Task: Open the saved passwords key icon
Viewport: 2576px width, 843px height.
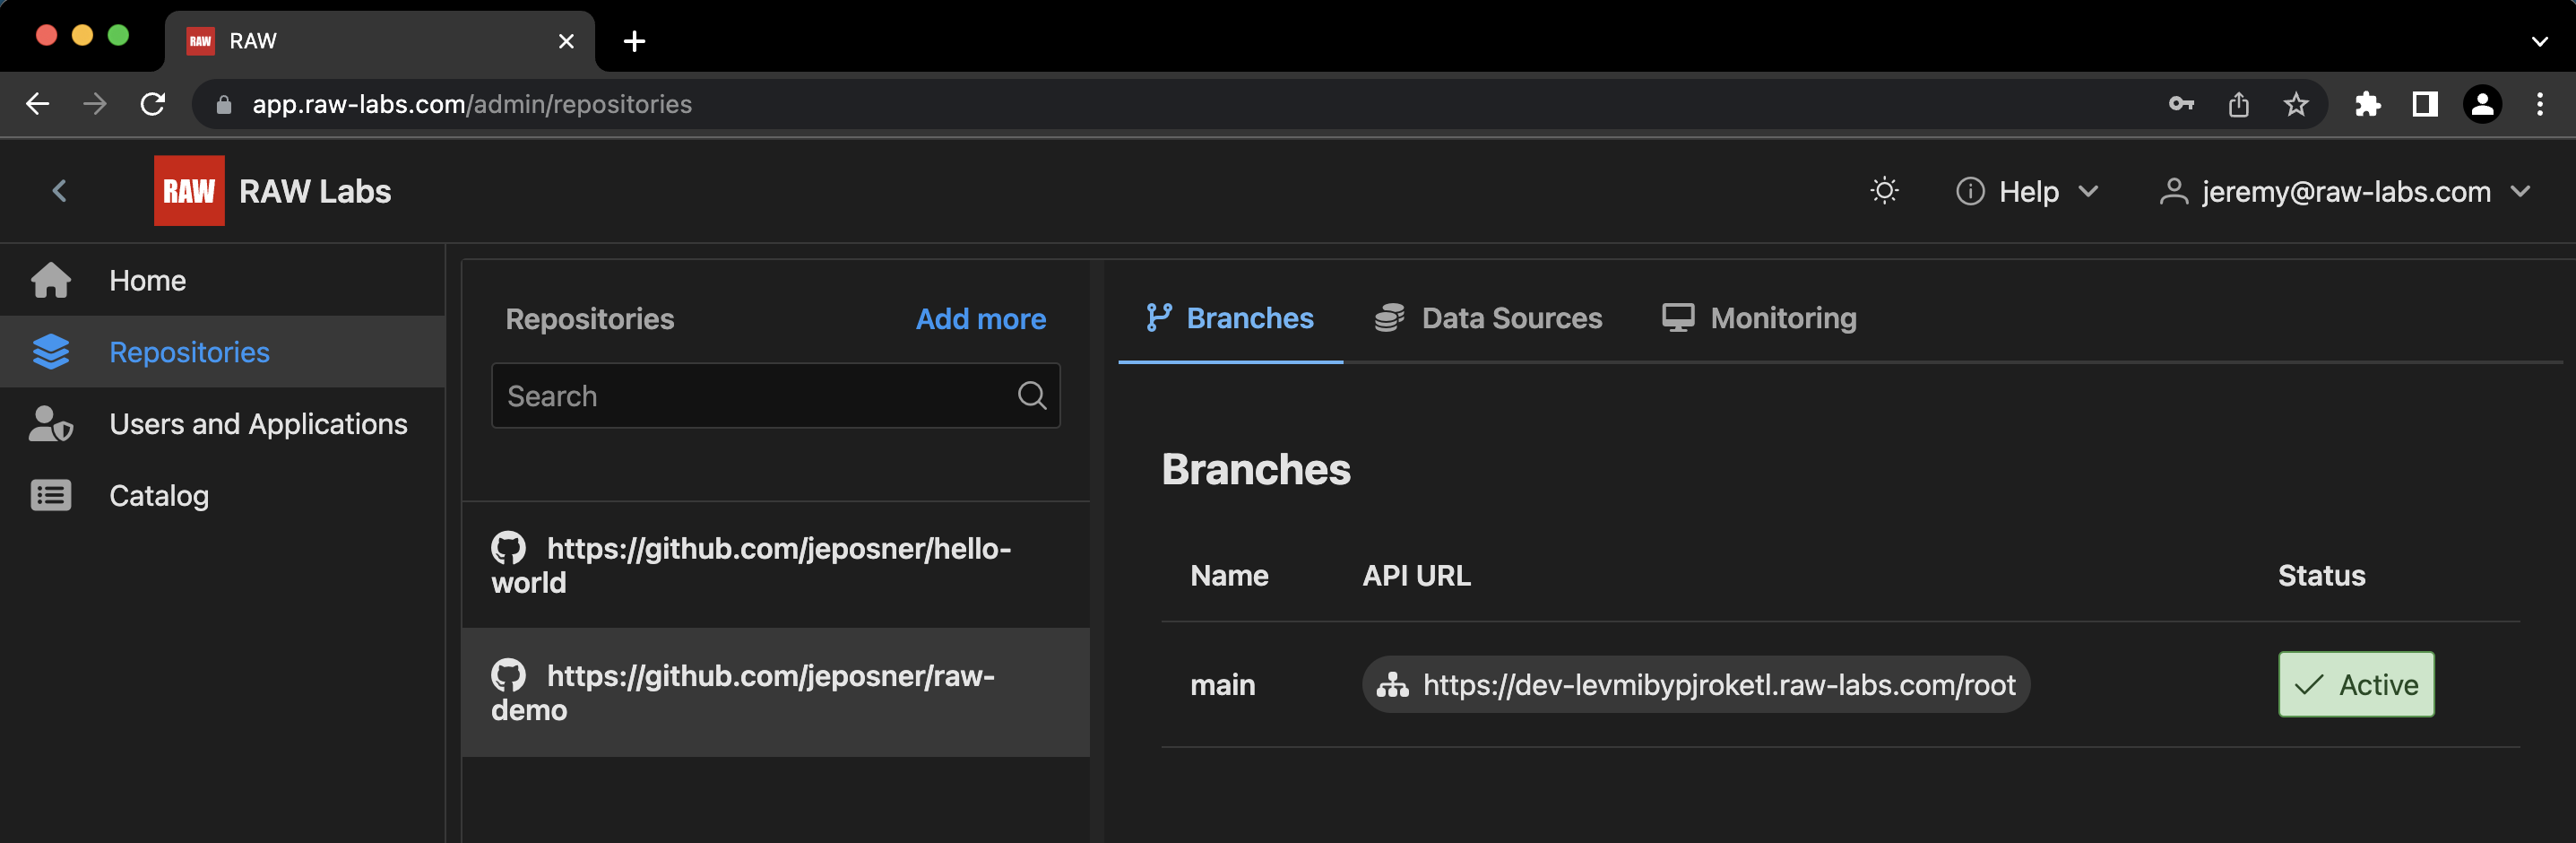Action: click(2181, 104)
